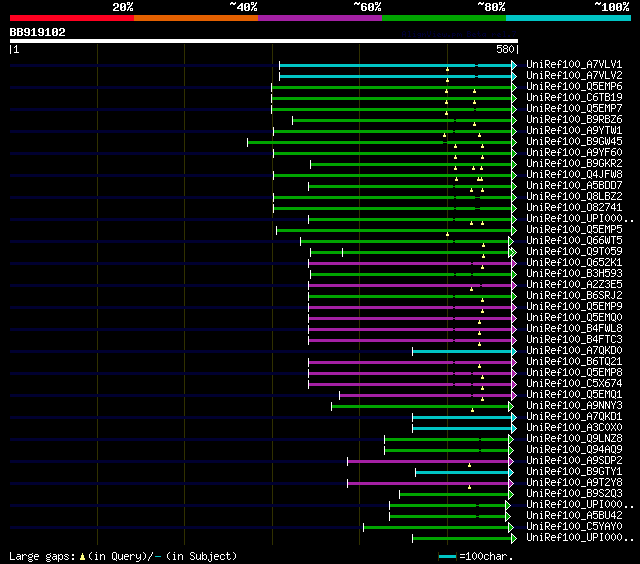
Task: Click the green alignment bar for B9GW45
Action: coord(380,142)
